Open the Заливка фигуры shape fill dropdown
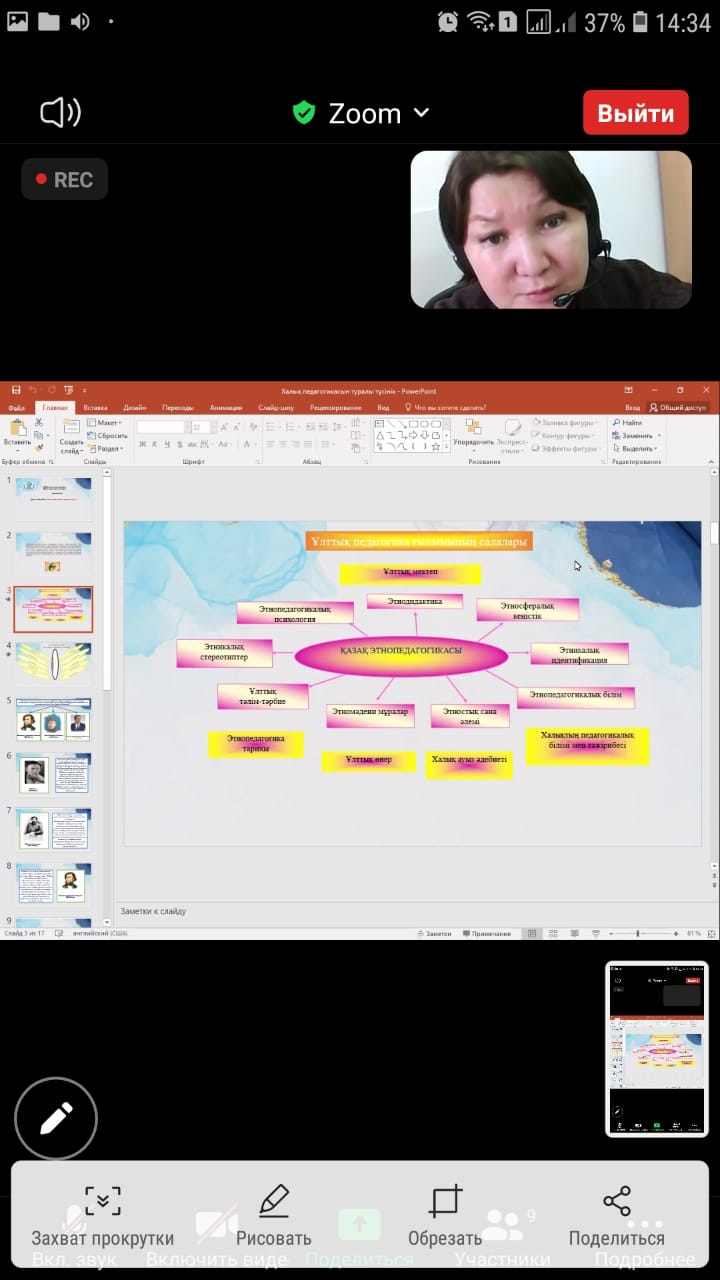This screenshot has width=720, height=1280. coord(565,423)
